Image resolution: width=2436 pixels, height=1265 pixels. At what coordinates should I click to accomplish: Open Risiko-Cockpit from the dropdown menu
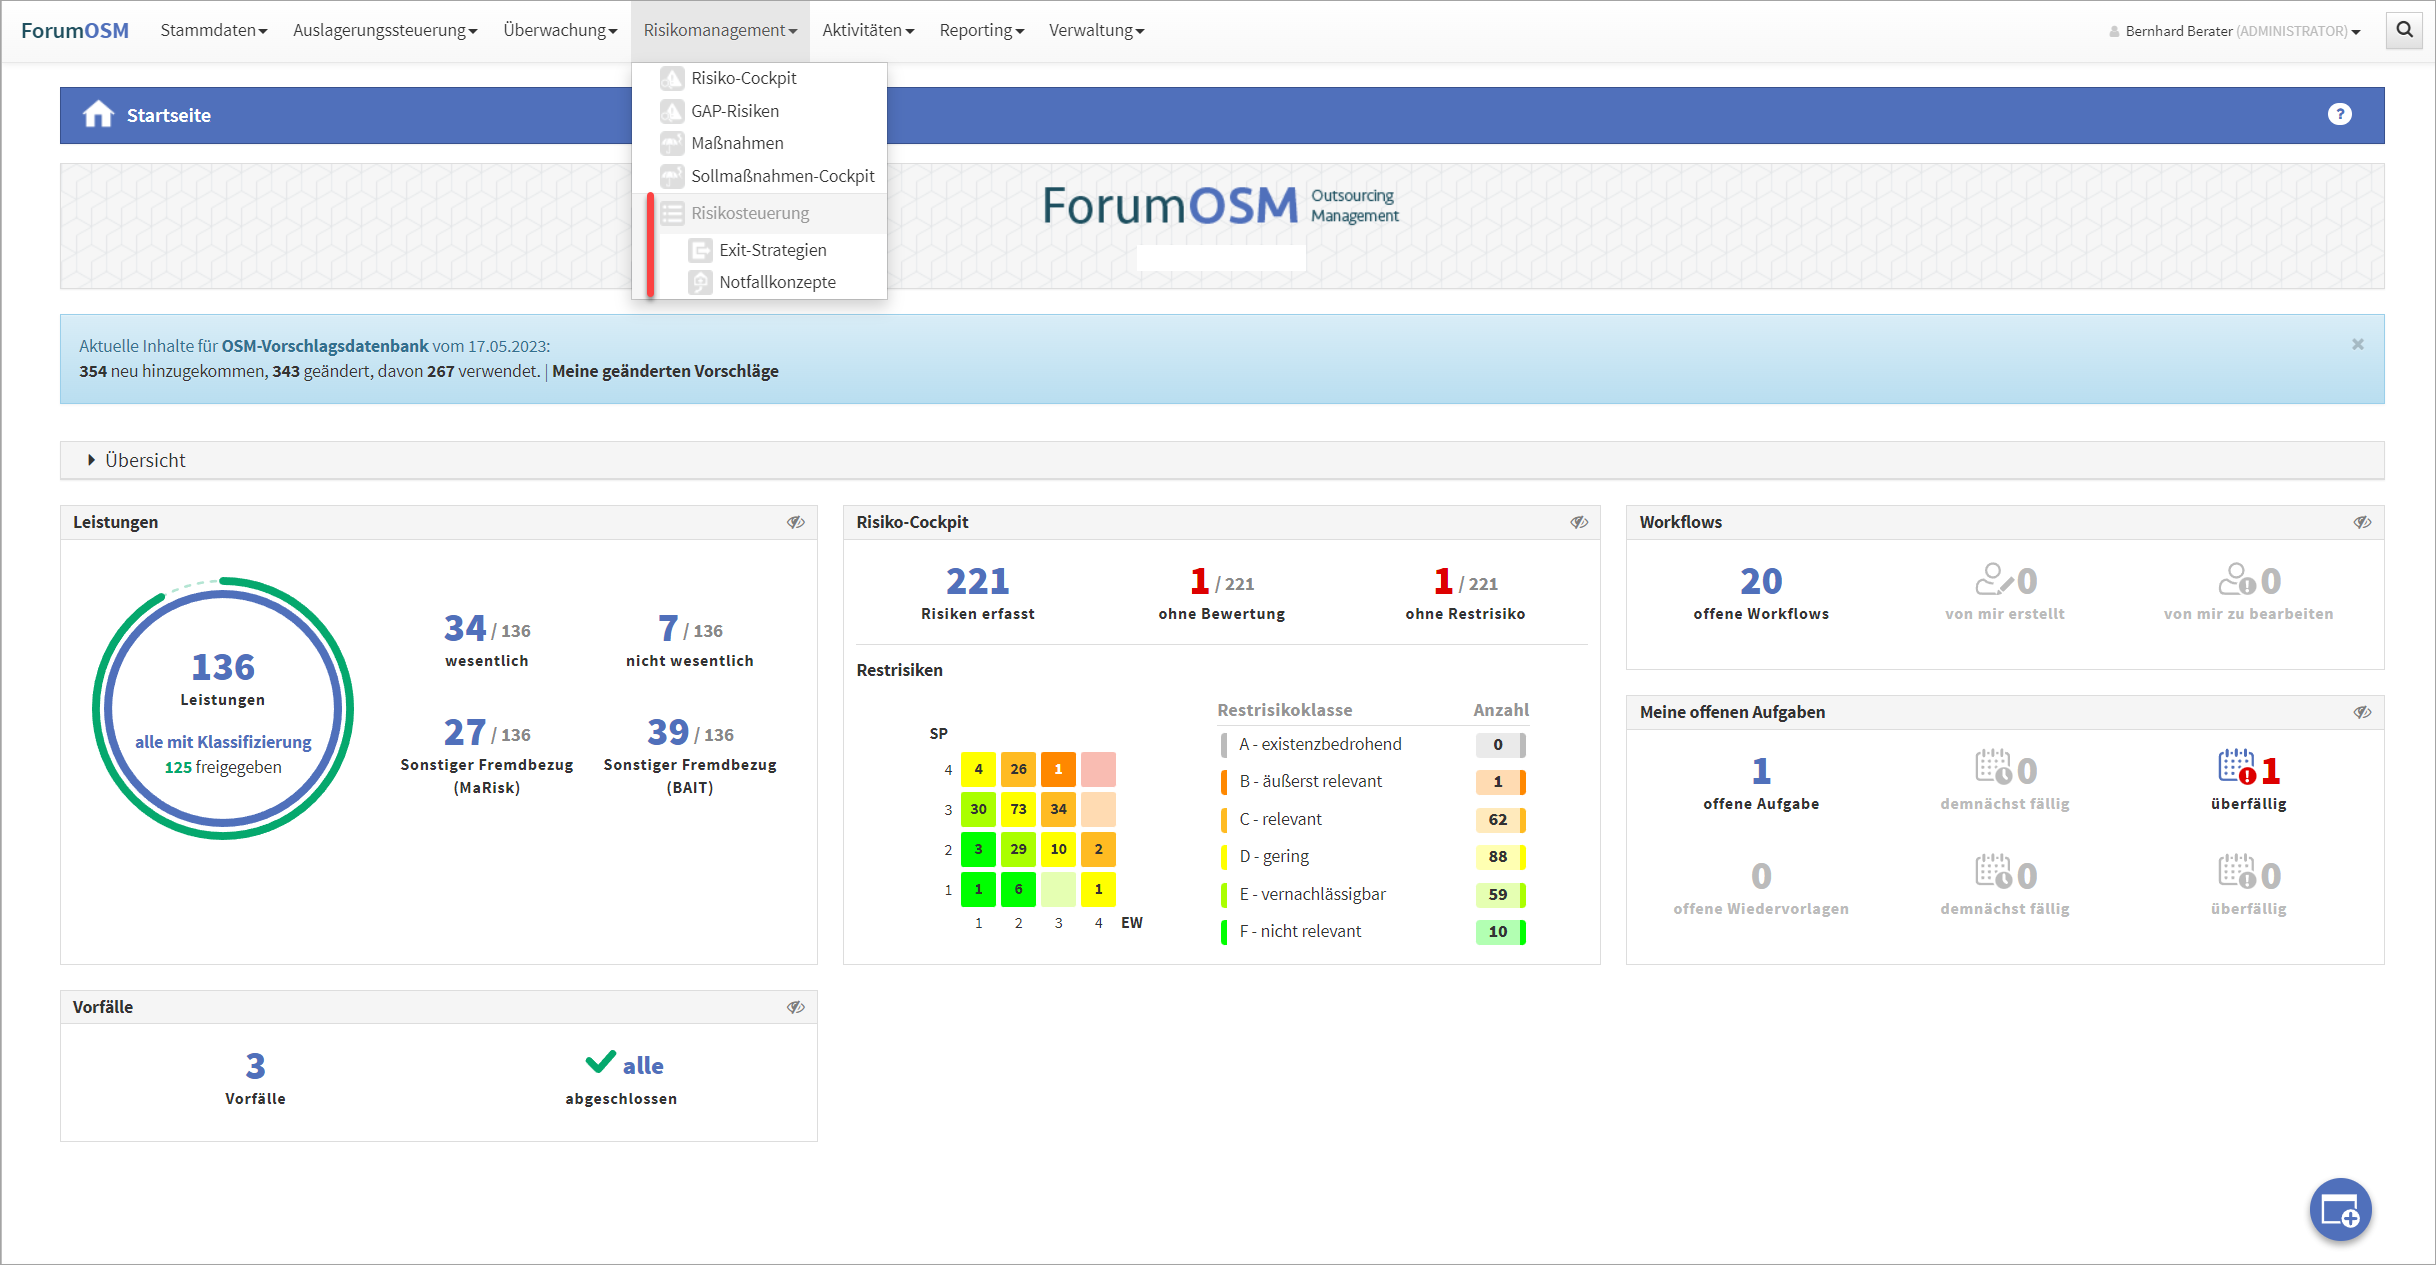click(743, 78)
